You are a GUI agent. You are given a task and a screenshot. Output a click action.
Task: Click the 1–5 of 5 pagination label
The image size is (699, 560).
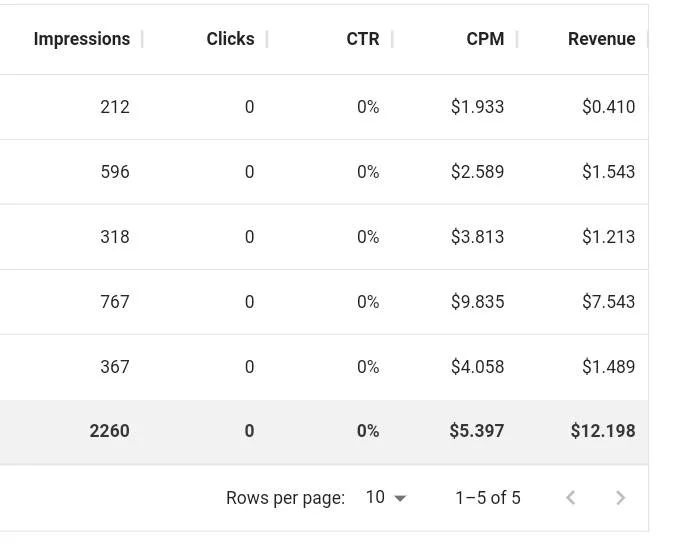pos(488,498)
